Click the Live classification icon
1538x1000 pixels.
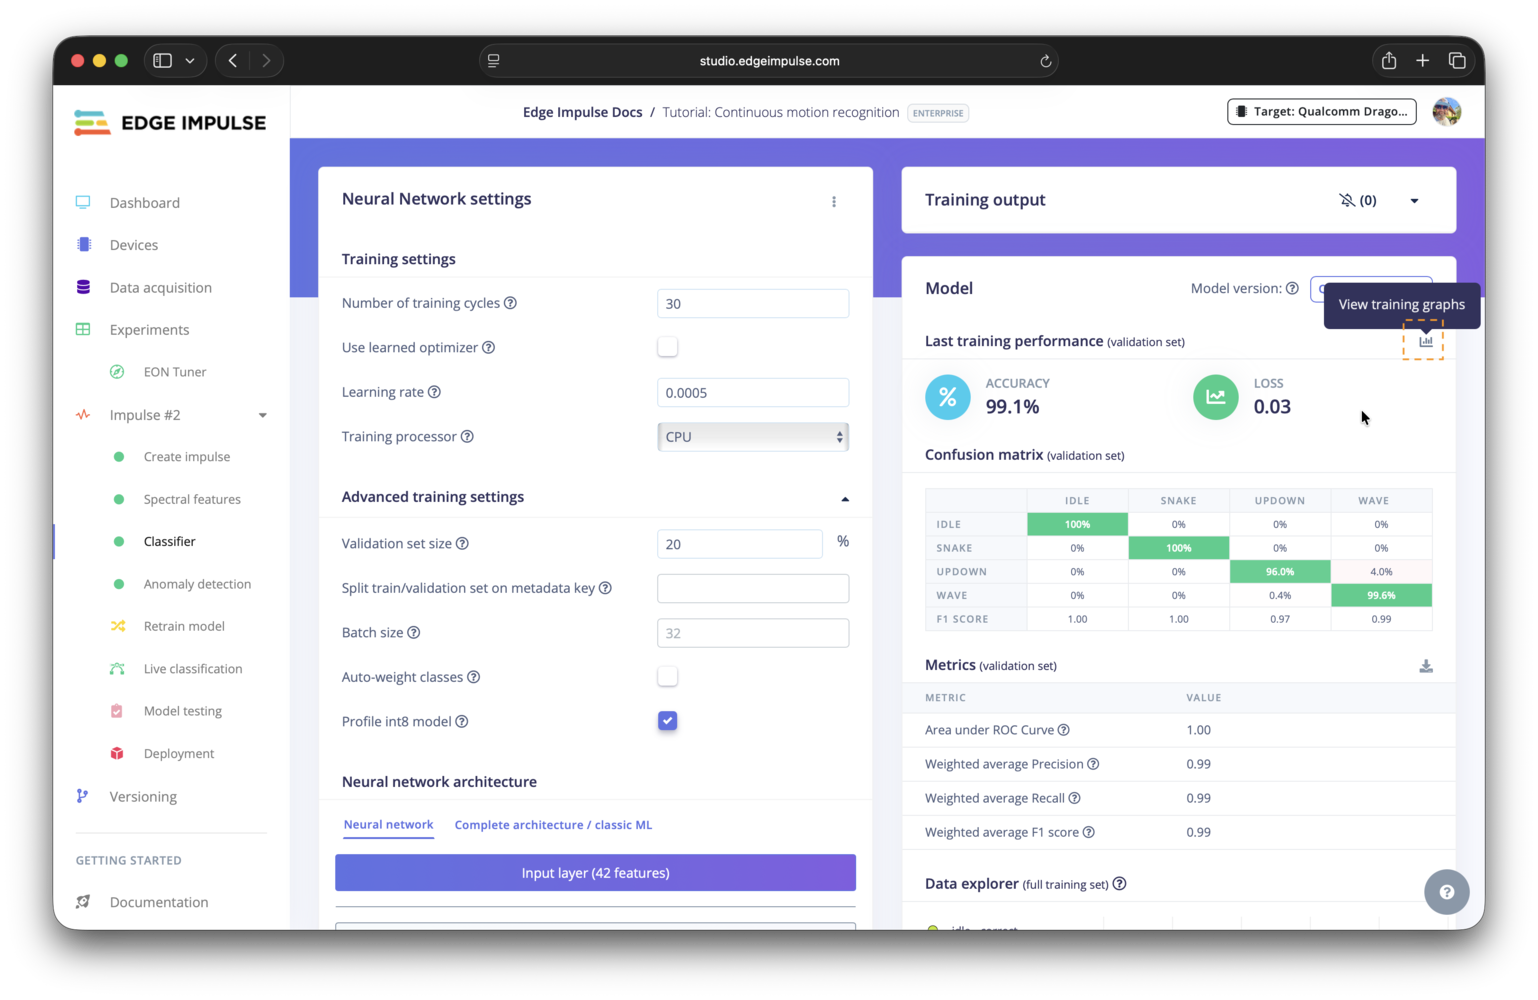[117, 668]
